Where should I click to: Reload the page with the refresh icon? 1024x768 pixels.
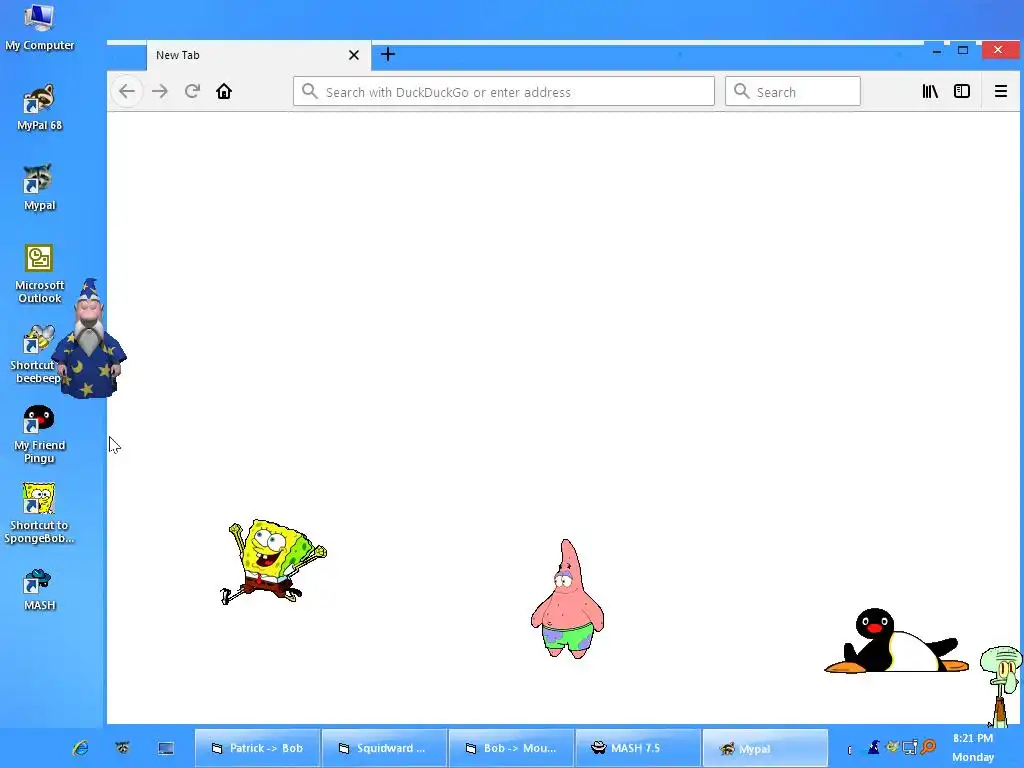[192, 91]
